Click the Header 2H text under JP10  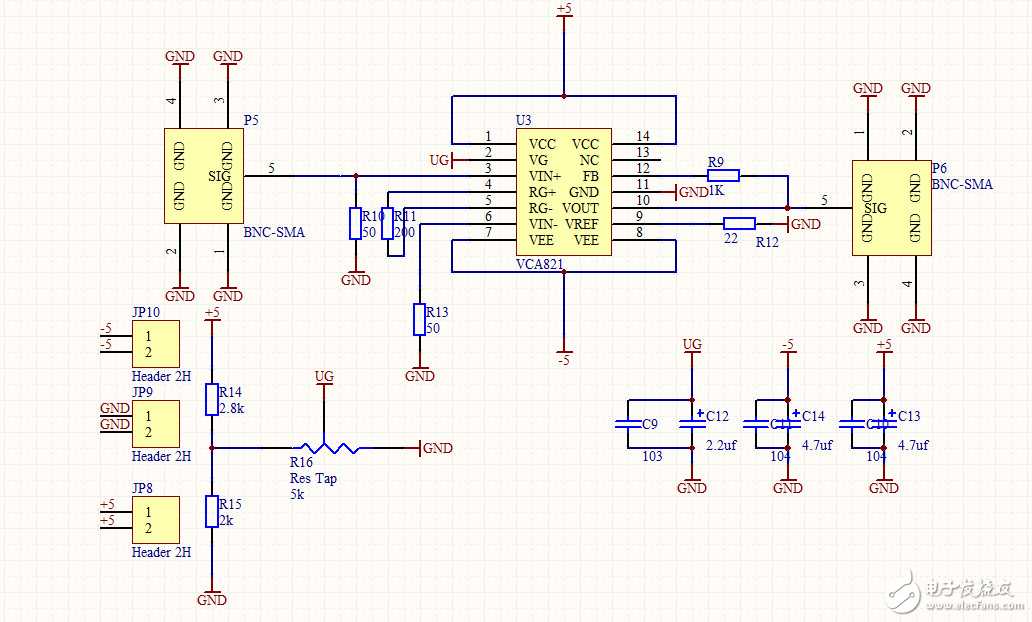pyautogui.click(x=161, y=376)
